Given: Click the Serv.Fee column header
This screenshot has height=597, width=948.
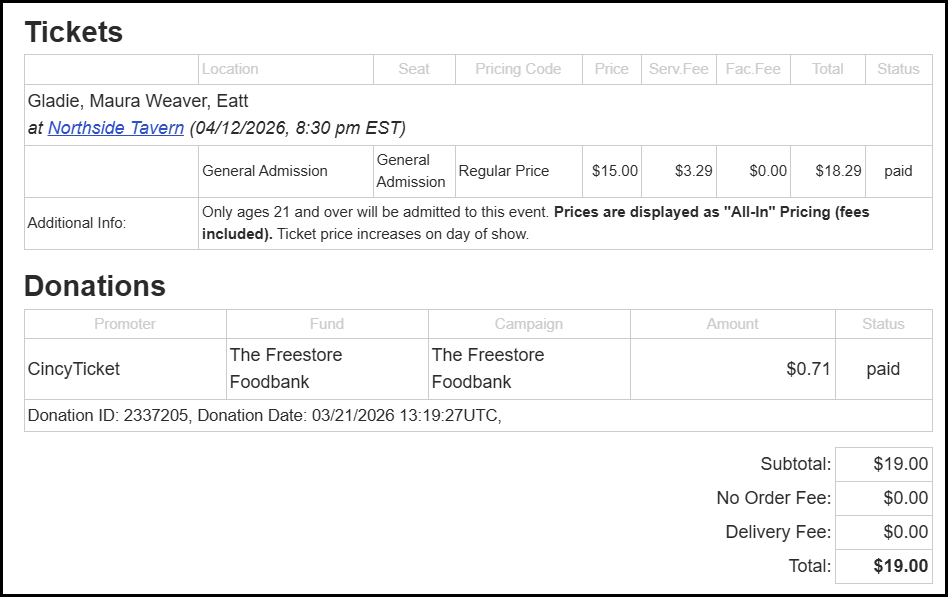Looking at the screenshot, I should click(x=678, y=69).
